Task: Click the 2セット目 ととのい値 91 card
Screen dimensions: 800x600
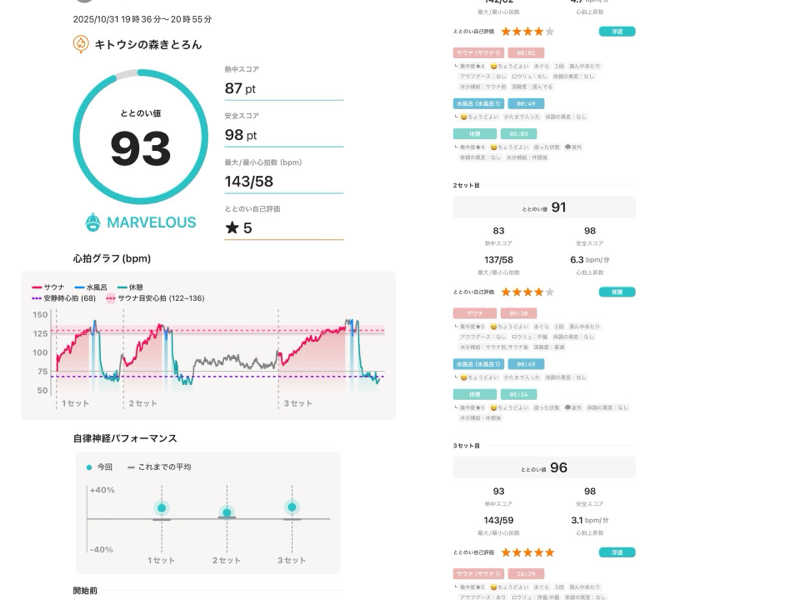Action: [544, 207]
